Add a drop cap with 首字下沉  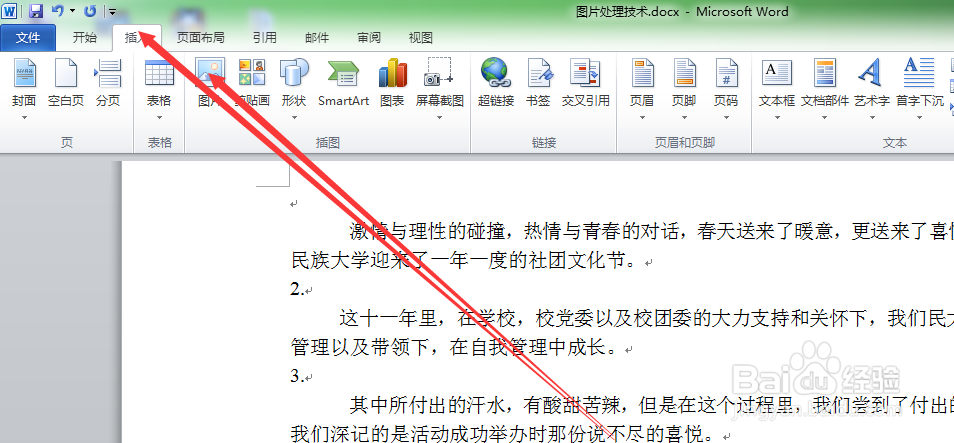[919, 82]
